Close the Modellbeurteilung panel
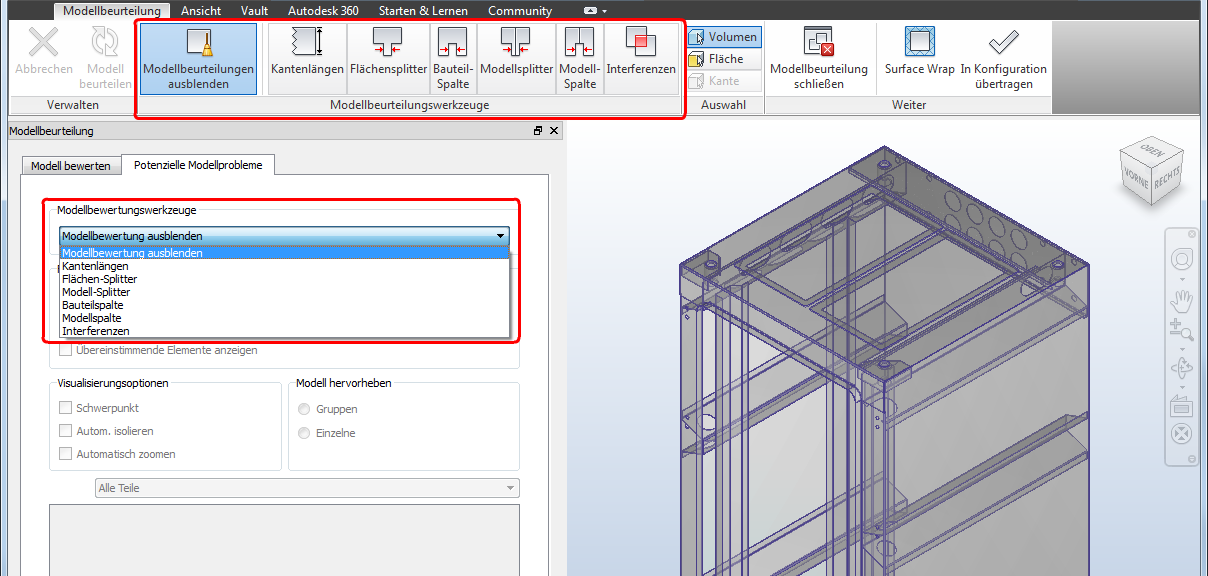Viewport: 1208px width, 576px height. (554, 131)
